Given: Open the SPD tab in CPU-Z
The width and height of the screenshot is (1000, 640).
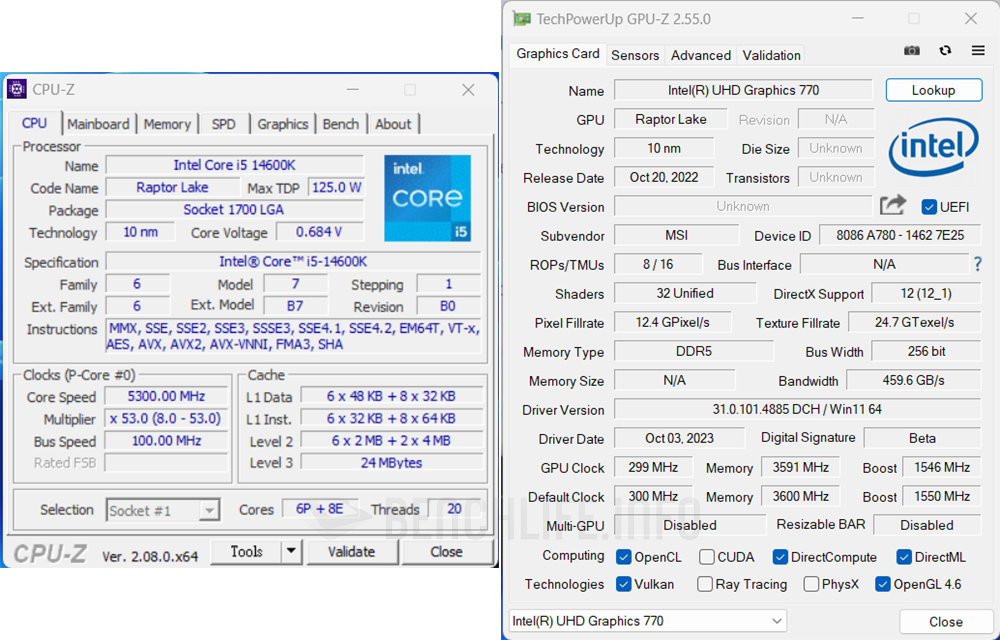Looking at the screenshot, I should [x=223, y=124].
